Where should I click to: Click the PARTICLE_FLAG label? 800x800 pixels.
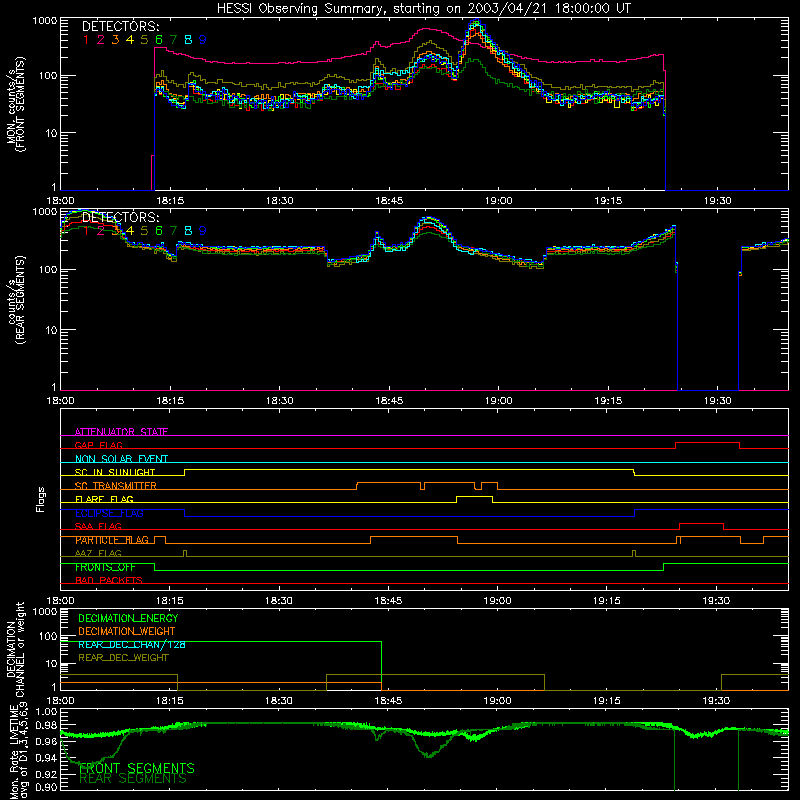point(112,540)
